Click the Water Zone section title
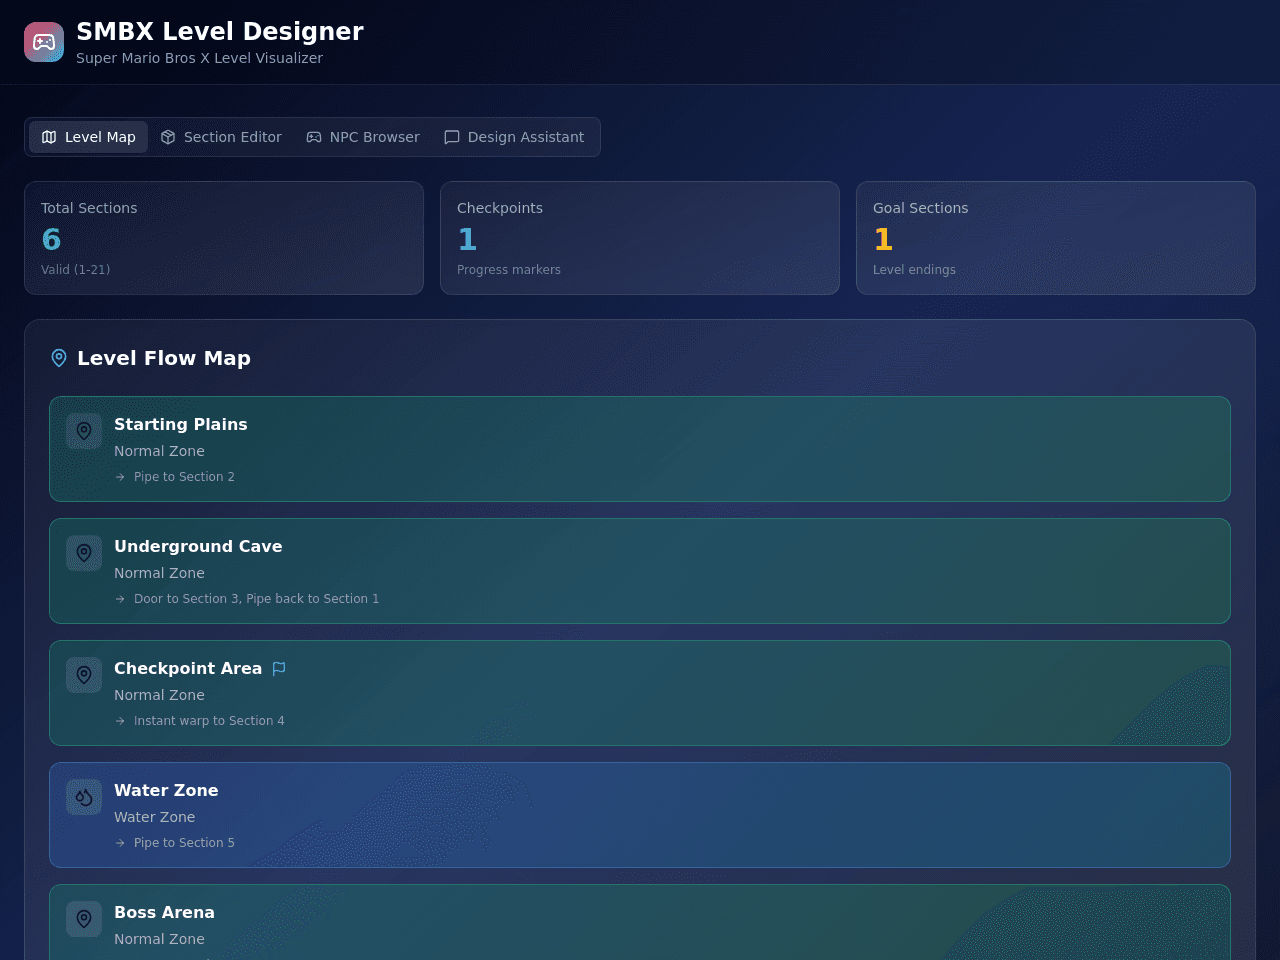The width and height of the screenshot is (1280, 960). click(166, 790)
